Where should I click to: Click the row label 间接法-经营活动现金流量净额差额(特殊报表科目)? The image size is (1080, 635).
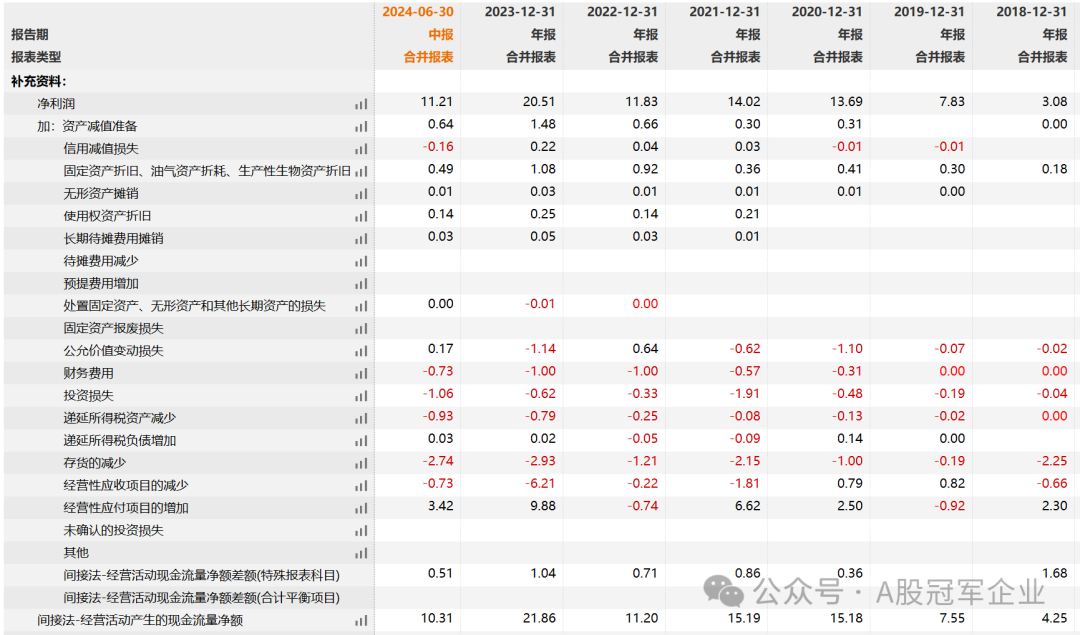click(201, 575)
